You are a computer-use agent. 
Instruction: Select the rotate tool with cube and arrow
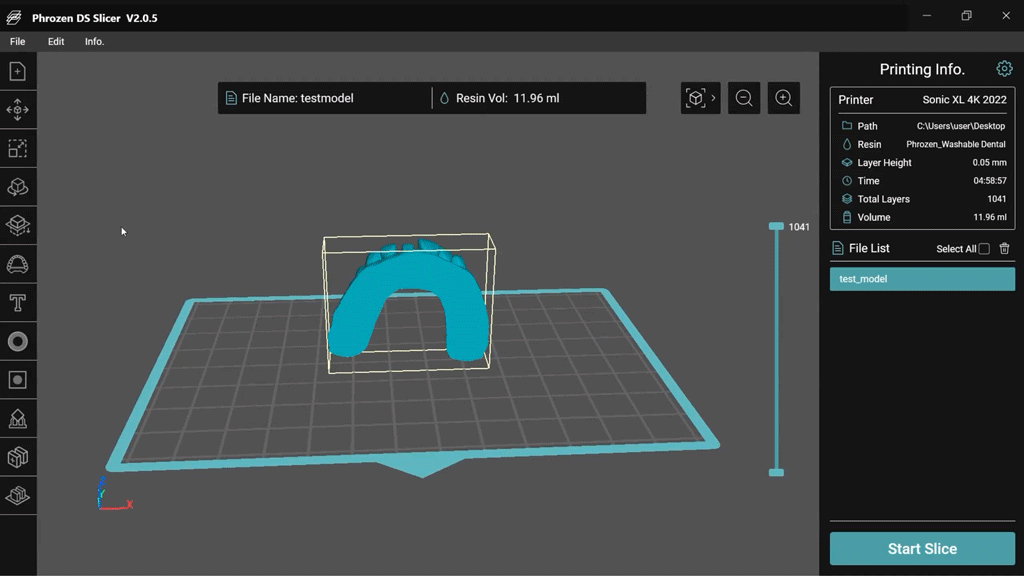tap(18, 187)
